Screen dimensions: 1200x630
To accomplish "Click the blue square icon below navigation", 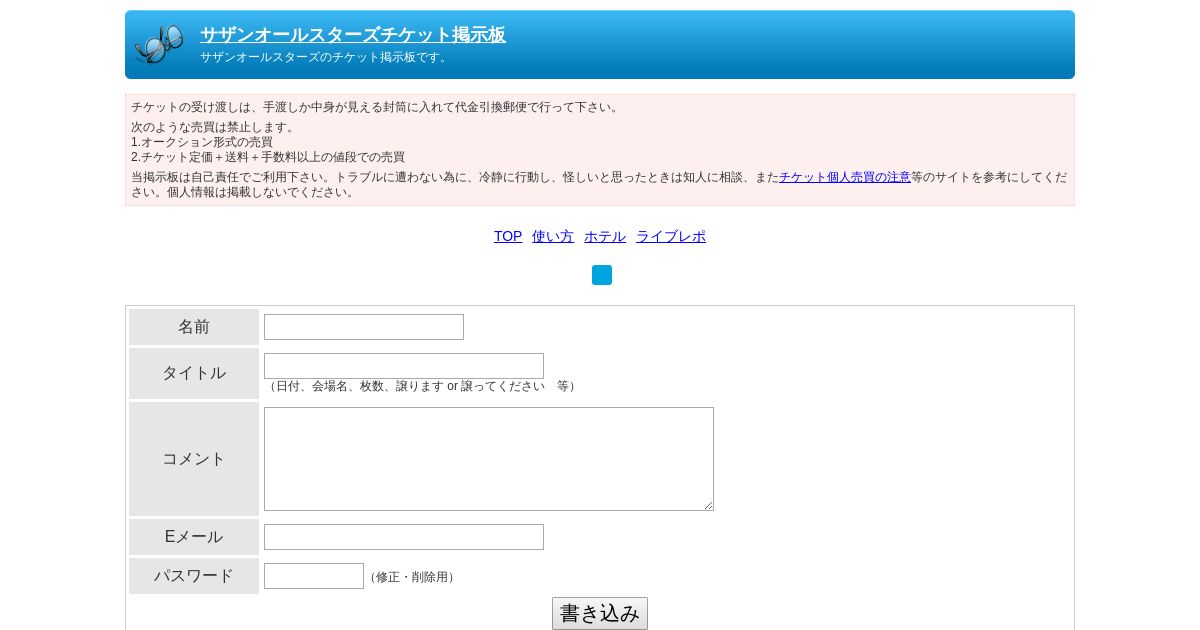I will click(602, 275).
